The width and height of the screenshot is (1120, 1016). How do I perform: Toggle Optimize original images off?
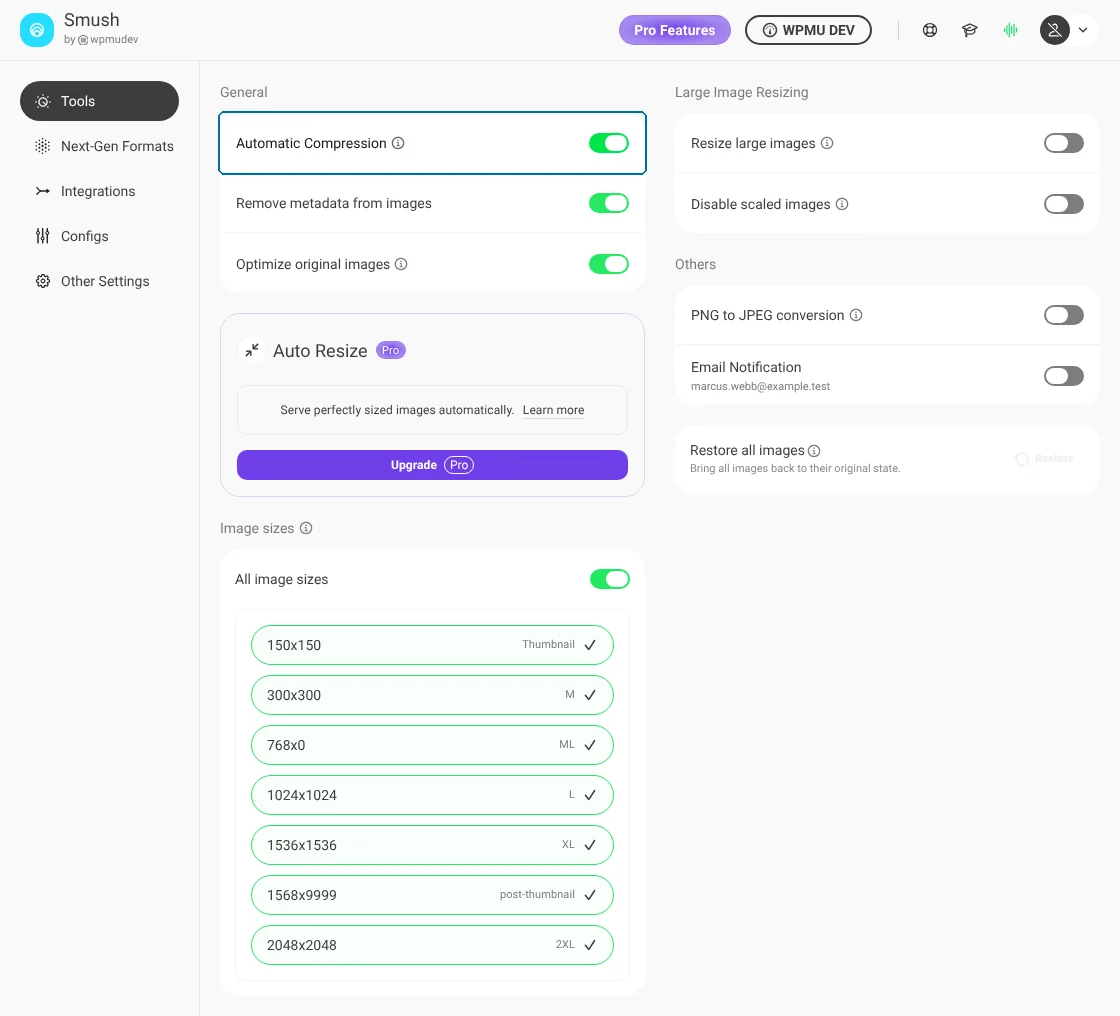tap(609, 264)
